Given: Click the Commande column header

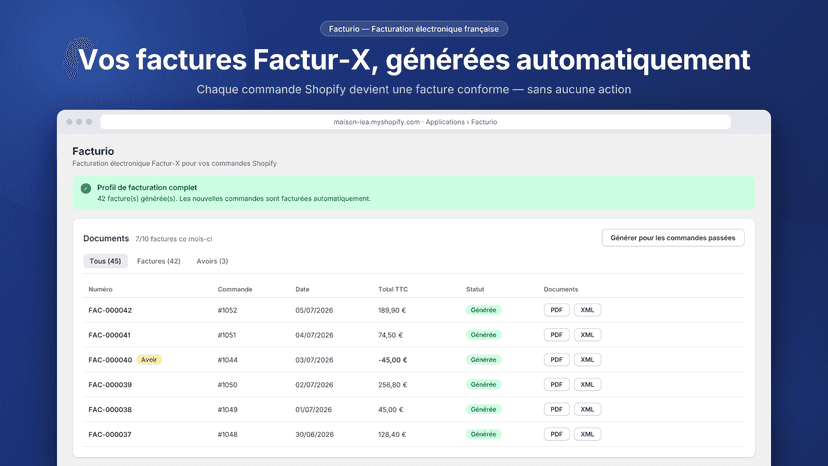Looking at the screenshot, I should click(235, 290).
